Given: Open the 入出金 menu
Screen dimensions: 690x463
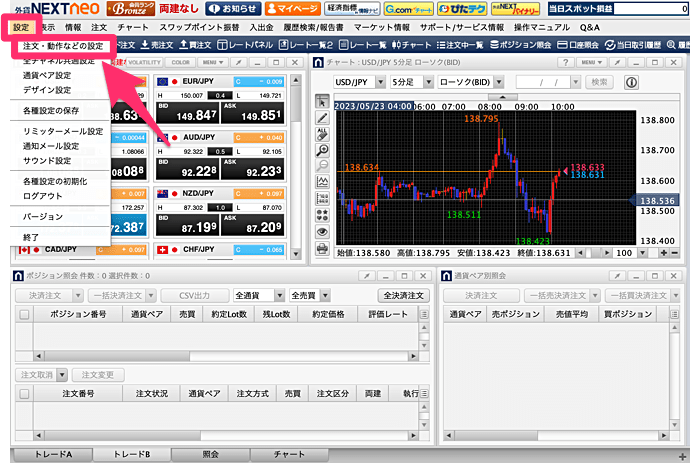Looking at the screenshot, I should tap(261, 28).
